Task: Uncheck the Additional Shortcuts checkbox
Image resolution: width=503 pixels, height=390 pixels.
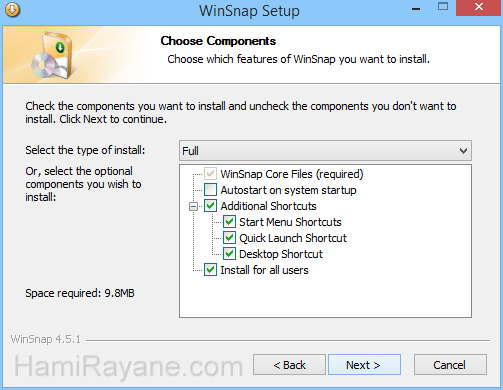Action: [210, 206]
